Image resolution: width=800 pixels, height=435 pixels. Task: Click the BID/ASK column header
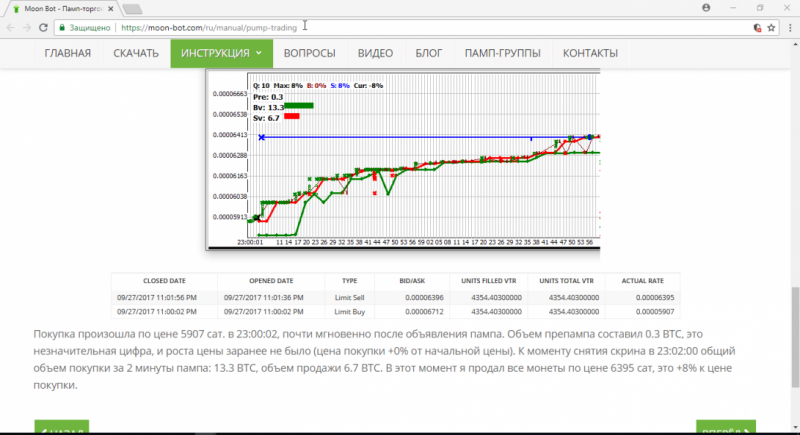(x=412, y=281)
